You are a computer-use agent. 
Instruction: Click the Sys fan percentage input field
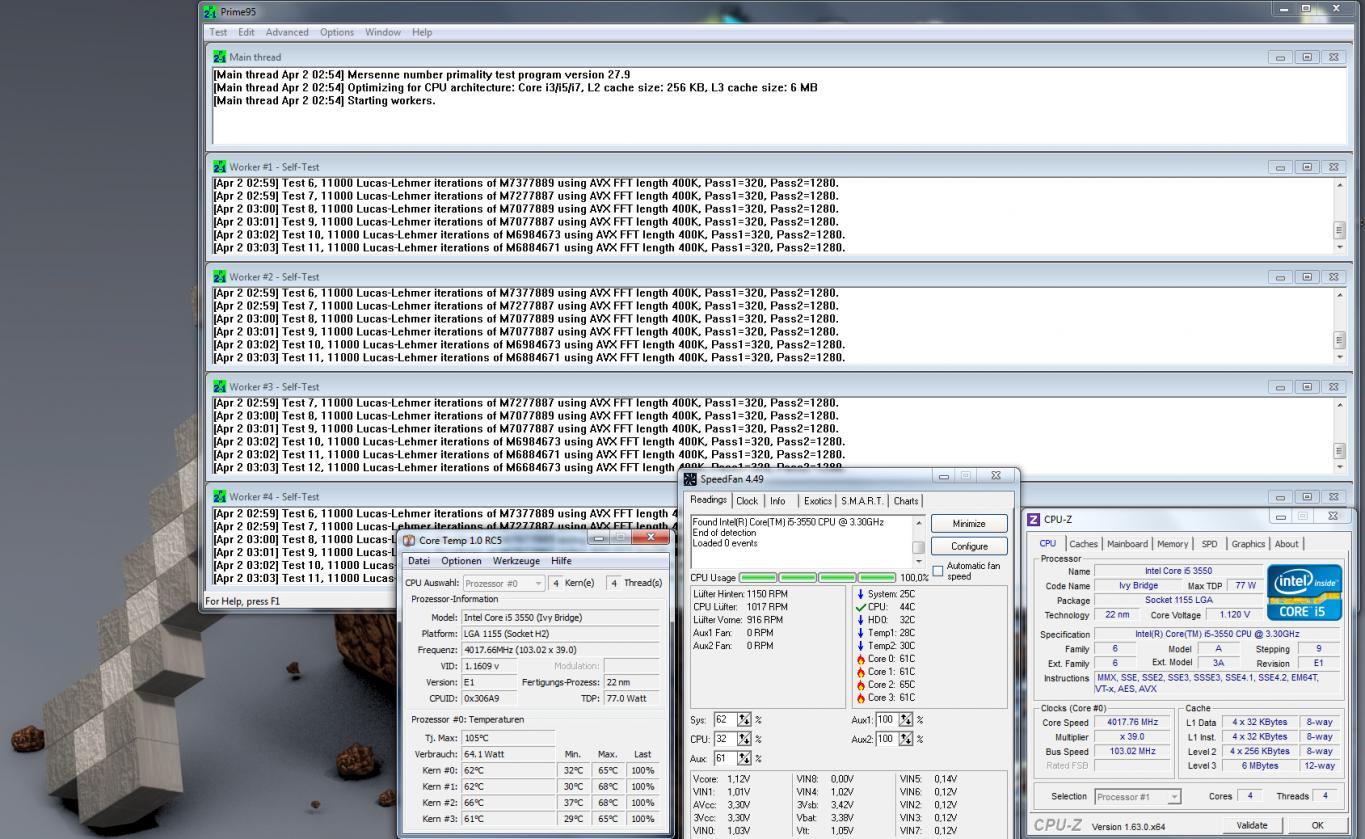(x=726, y=720)
